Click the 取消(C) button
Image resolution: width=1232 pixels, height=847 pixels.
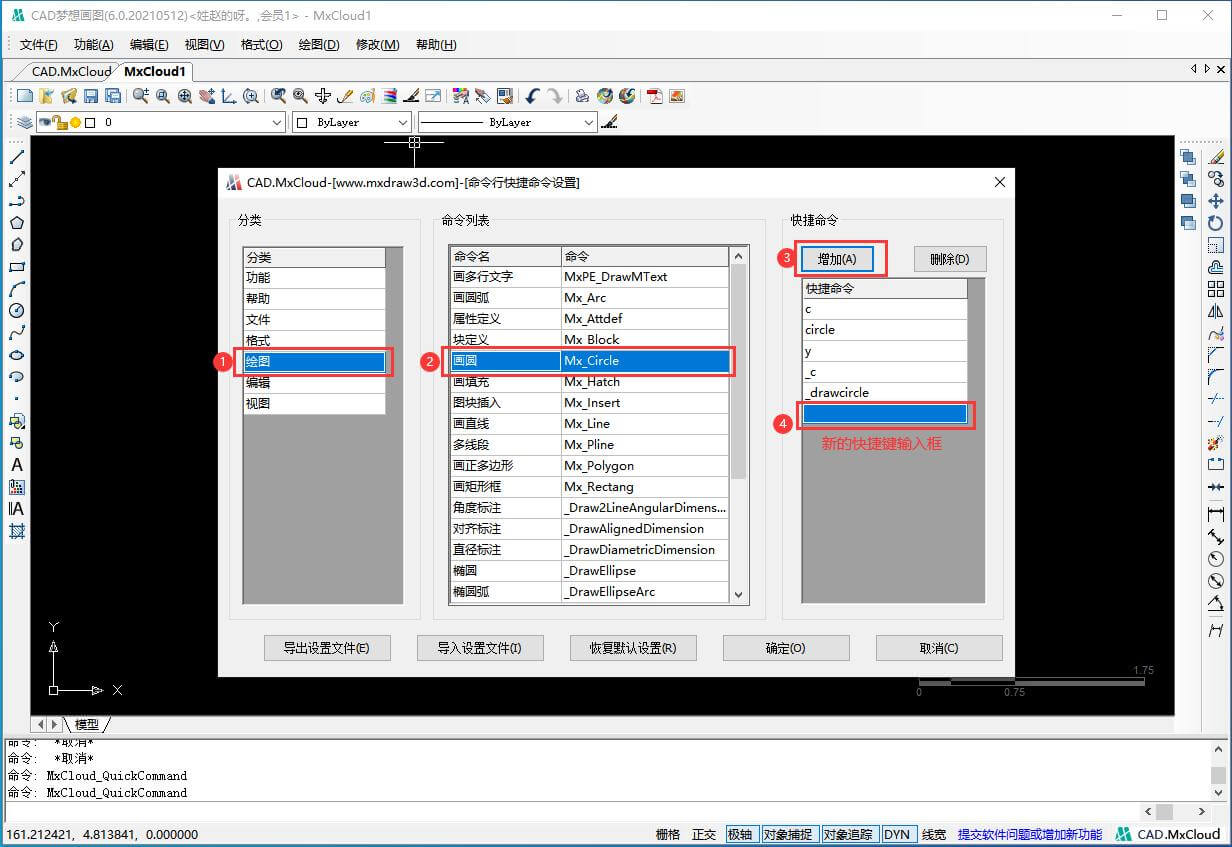[939, 648]
